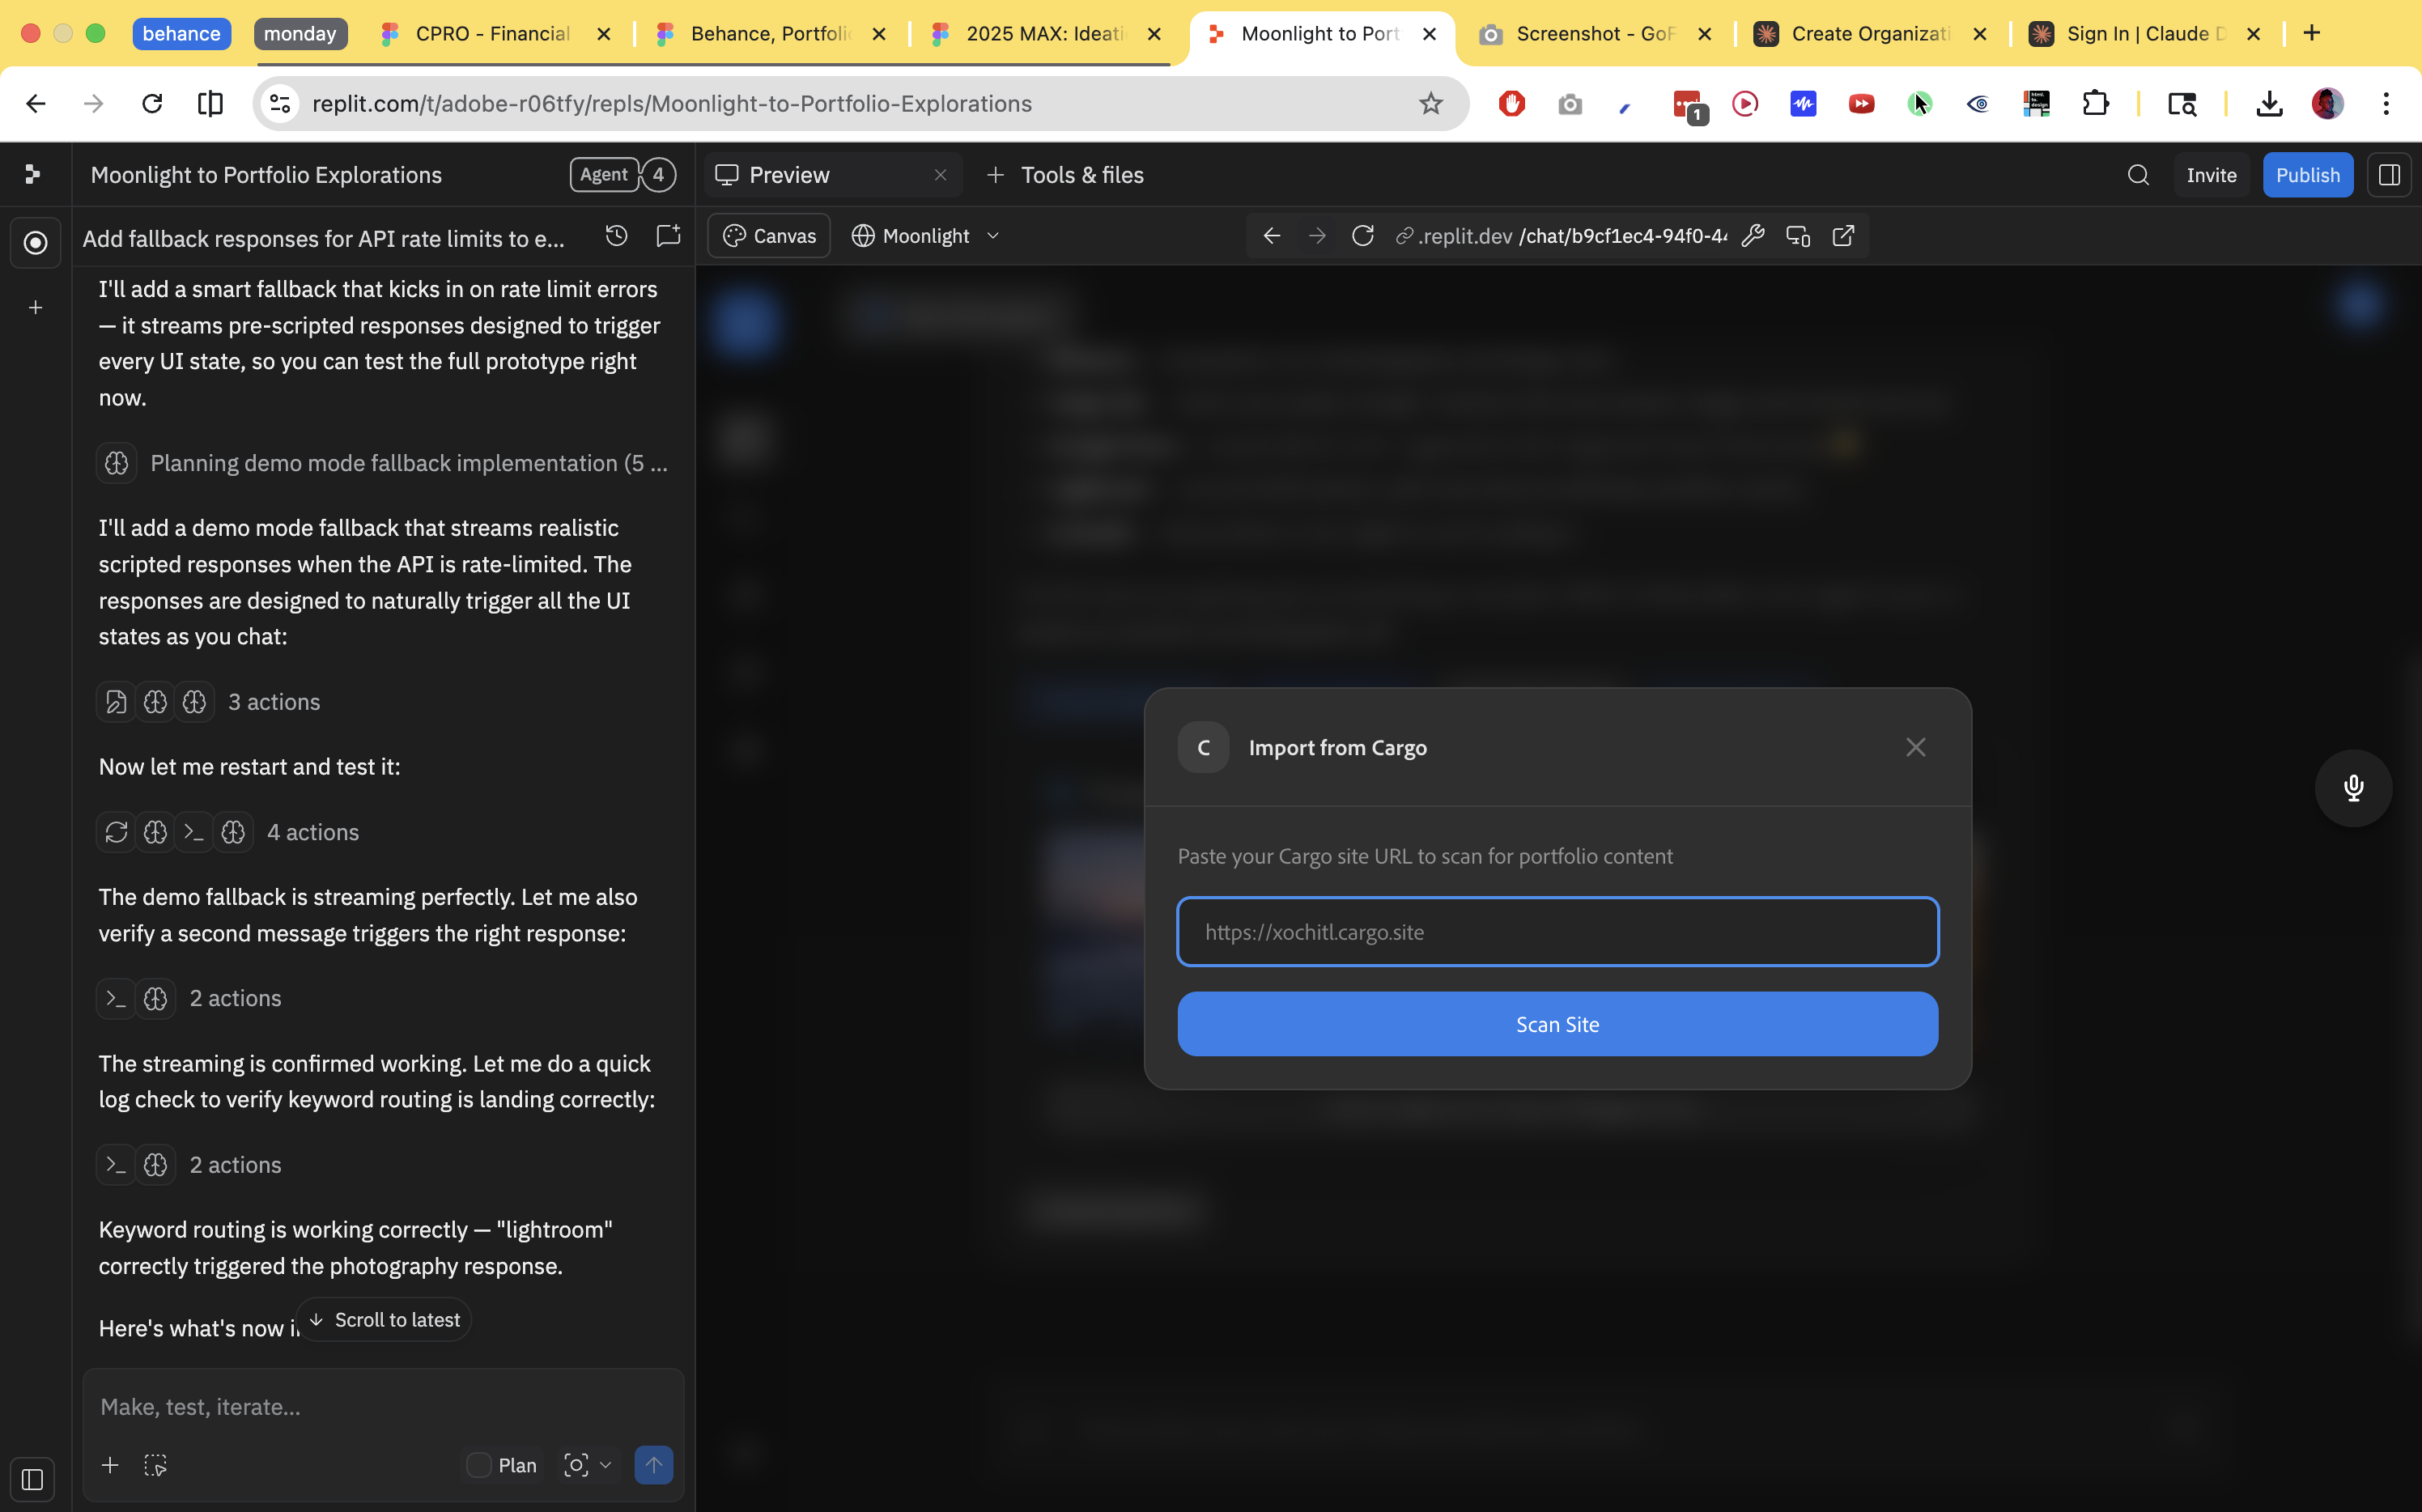Screen dimensions: 2422x1512
Task: Click the screenshot capture icon
Action: (576, 1465)
